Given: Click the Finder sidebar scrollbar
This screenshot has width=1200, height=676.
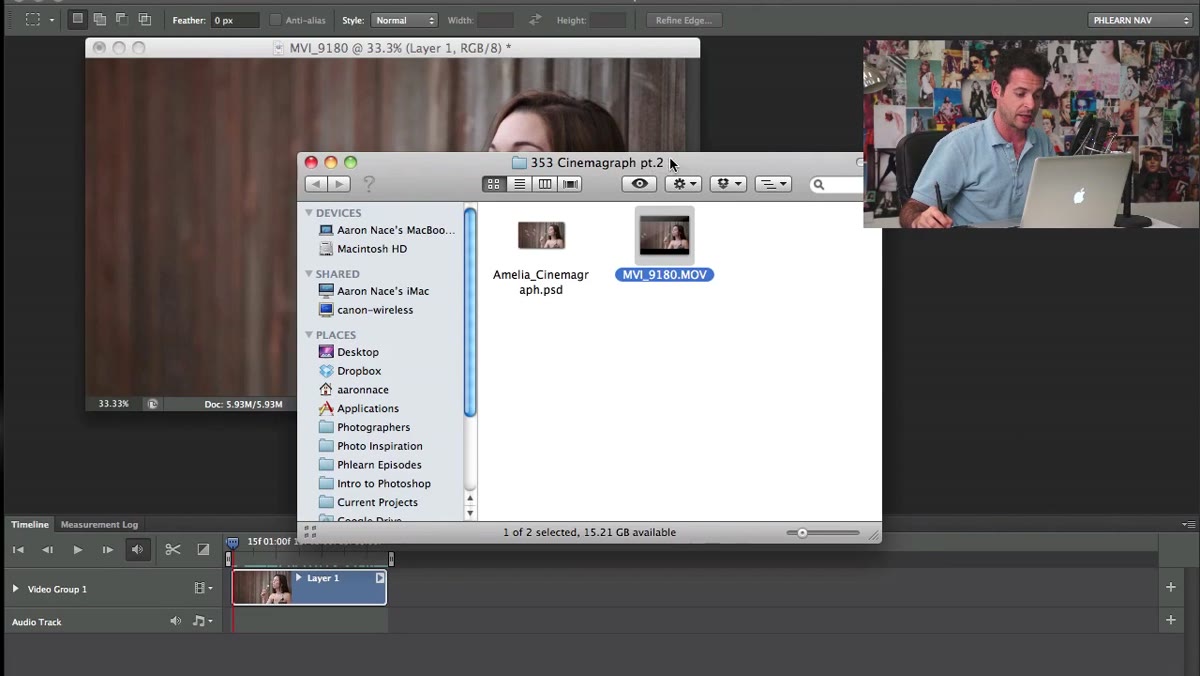Looking at the screenshot, I should pyautogui.click(x=470, y=311).
